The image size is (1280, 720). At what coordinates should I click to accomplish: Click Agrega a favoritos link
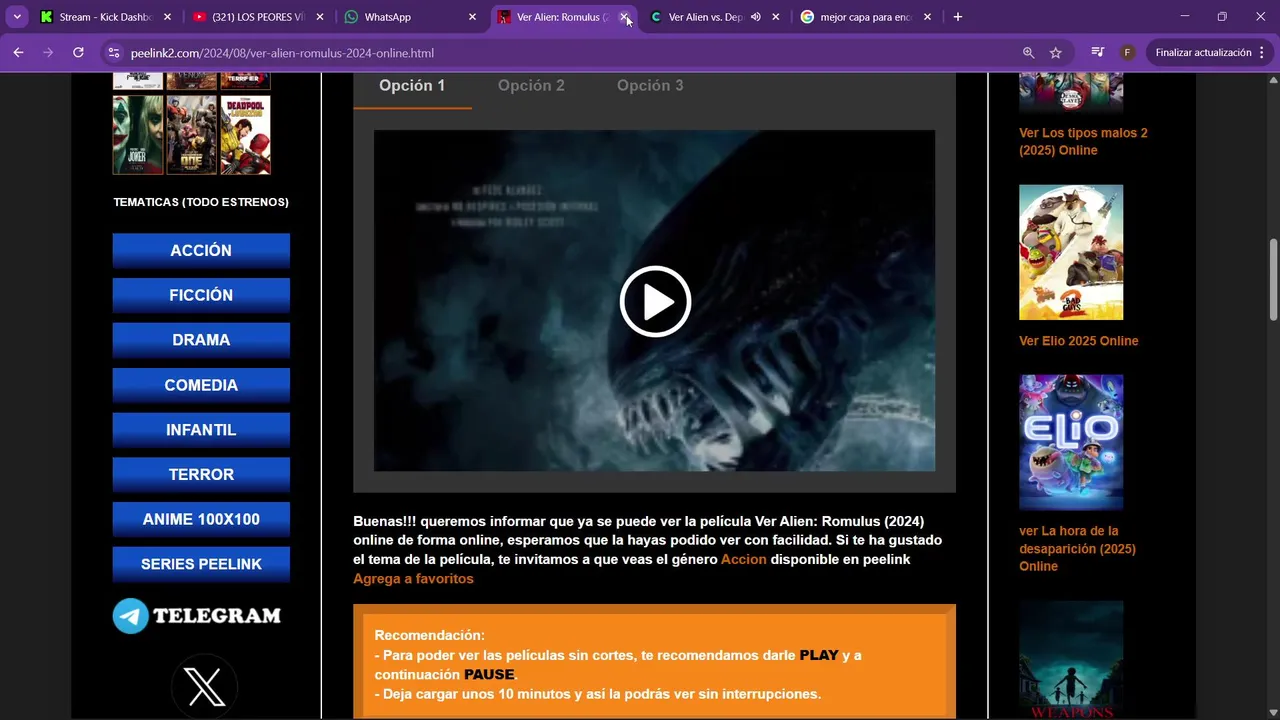[413, 579]
